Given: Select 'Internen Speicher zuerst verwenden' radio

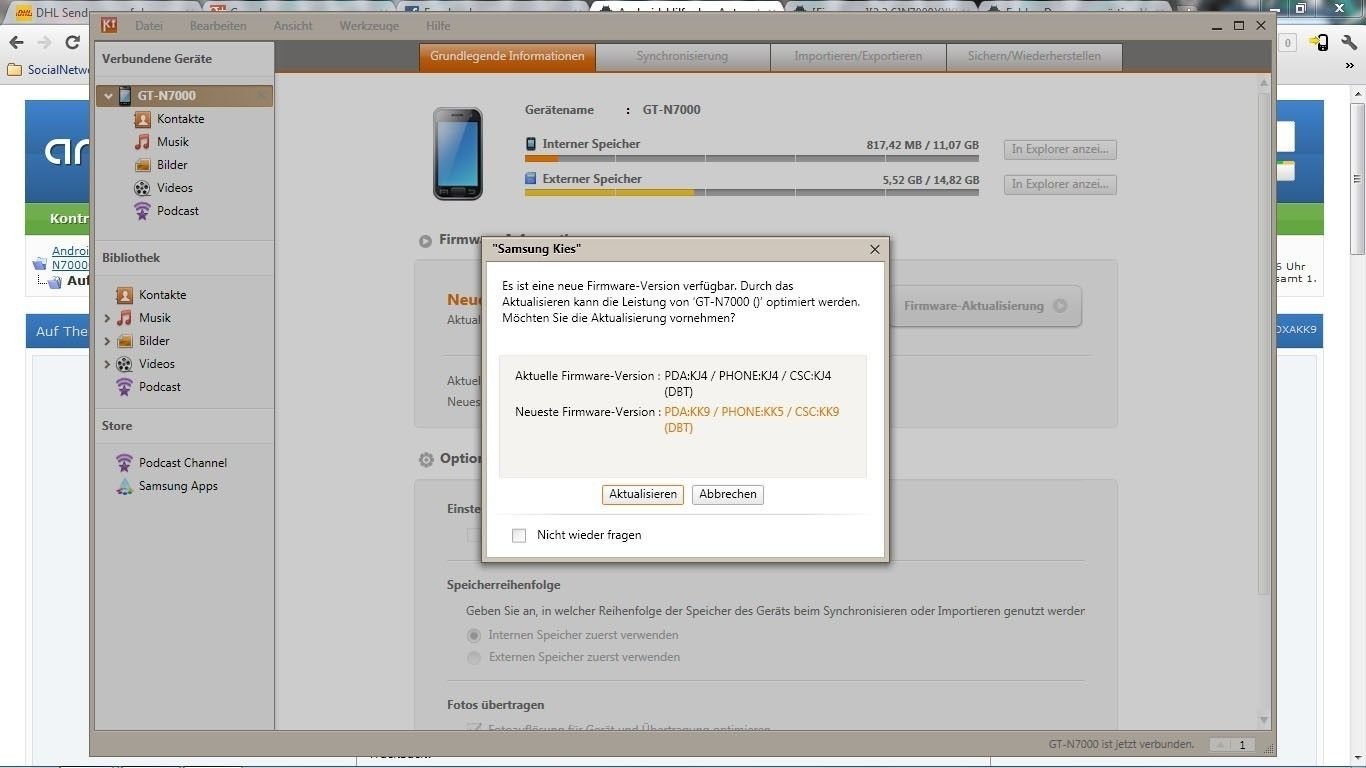Looking at the screenshot, I should (x=474, y=635).
